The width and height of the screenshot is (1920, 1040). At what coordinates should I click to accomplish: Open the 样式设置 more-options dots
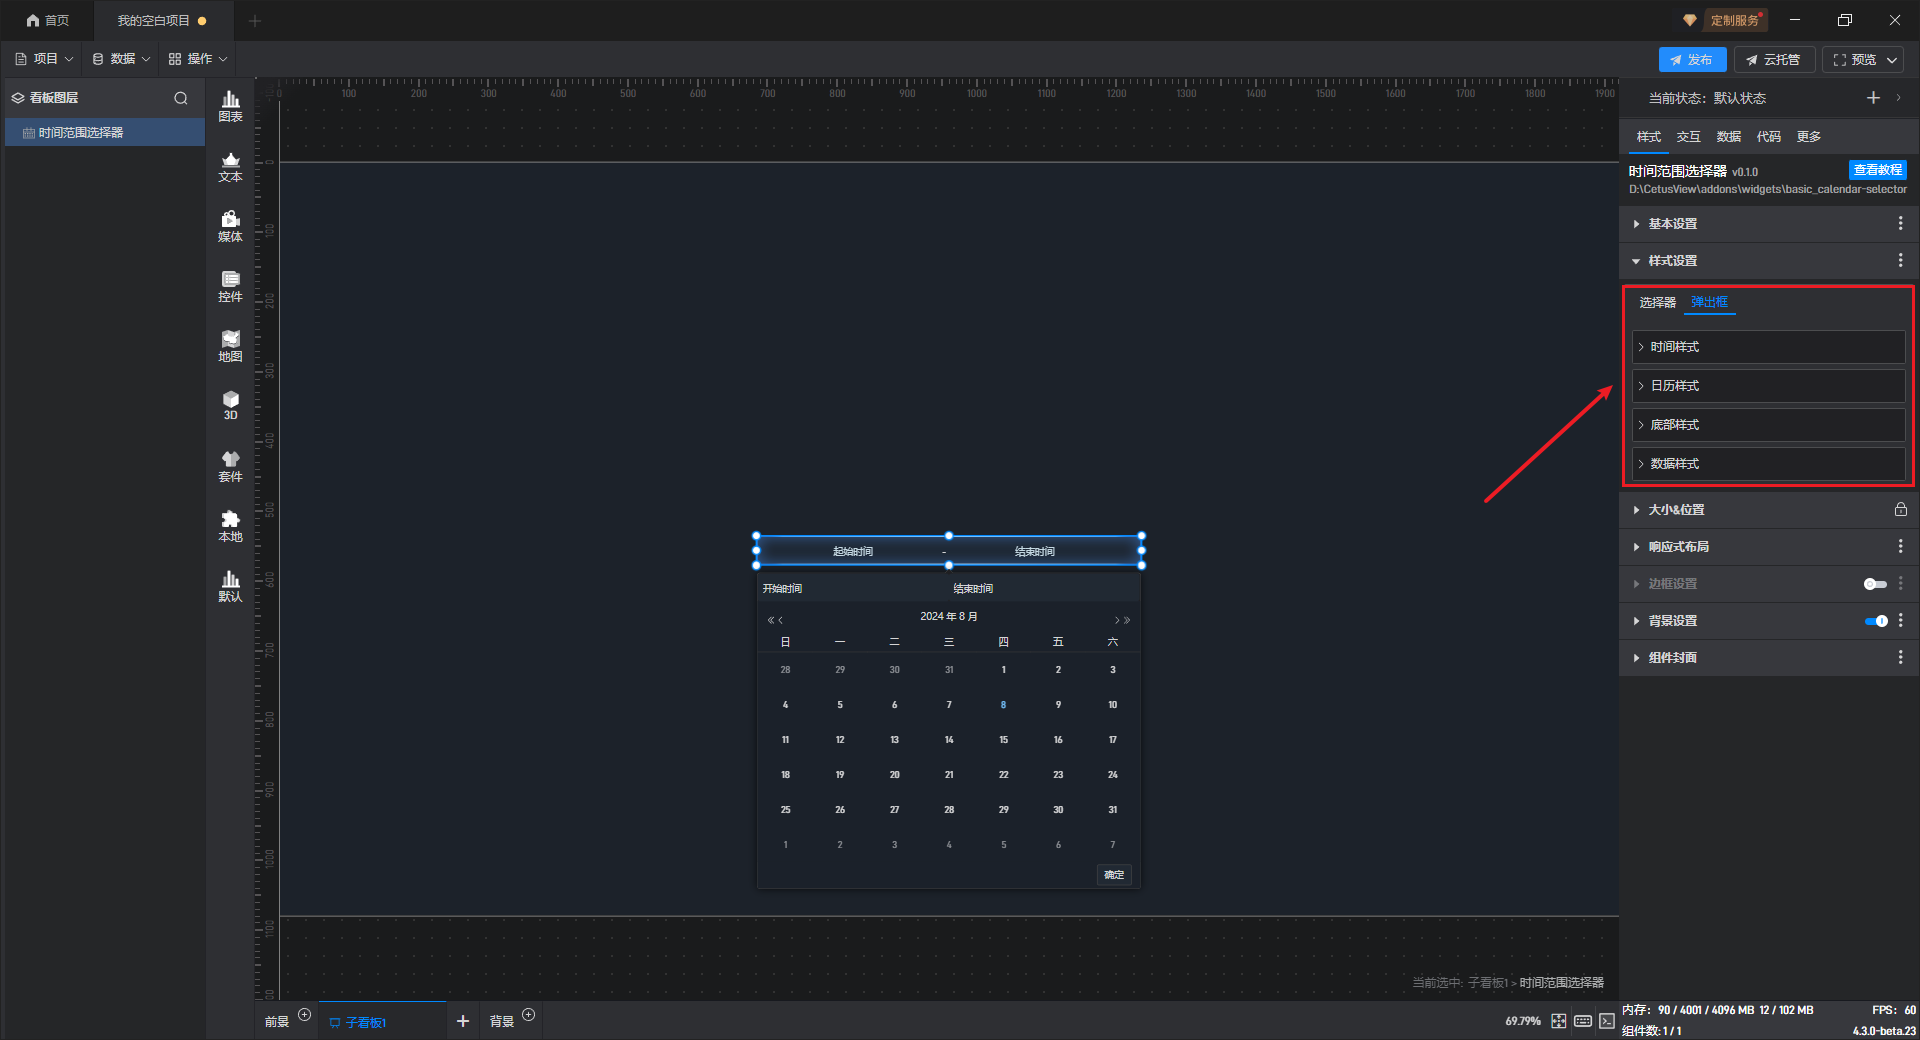1900,261
